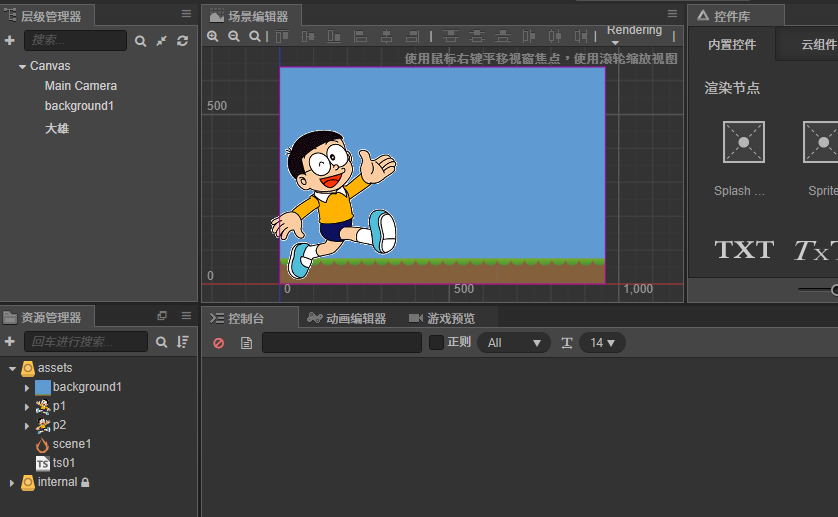This screenshot has width=838, height=517.
Task: Click the collapse all nodes icon in the hierarchy
Action: click(x=161, y=41)
